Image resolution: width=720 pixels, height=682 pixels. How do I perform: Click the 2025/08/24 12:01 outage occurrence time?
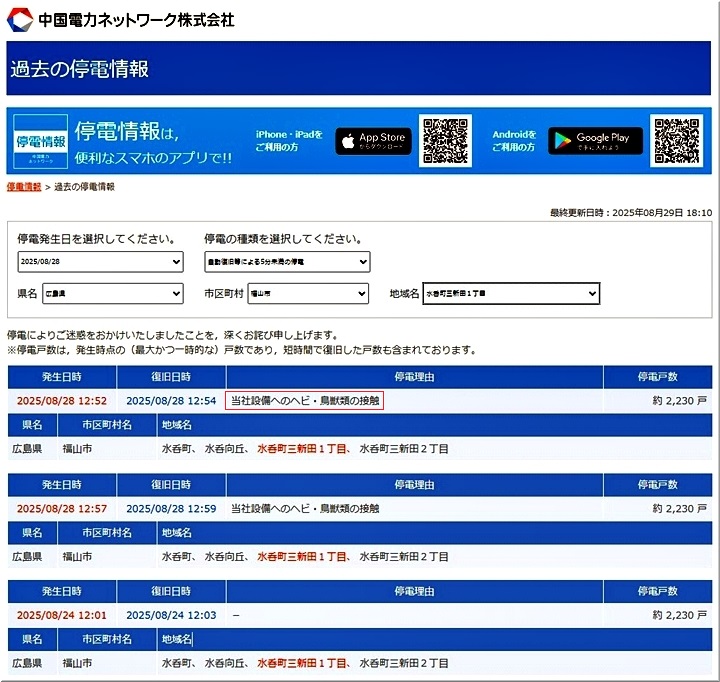(61, 616)
